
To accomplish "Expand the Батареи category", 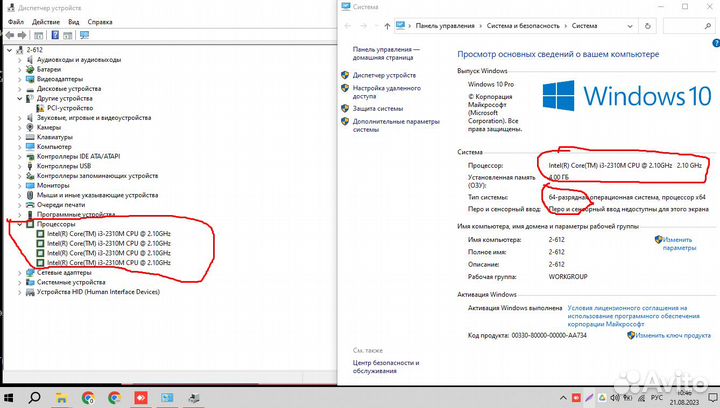I will (20, 69).
